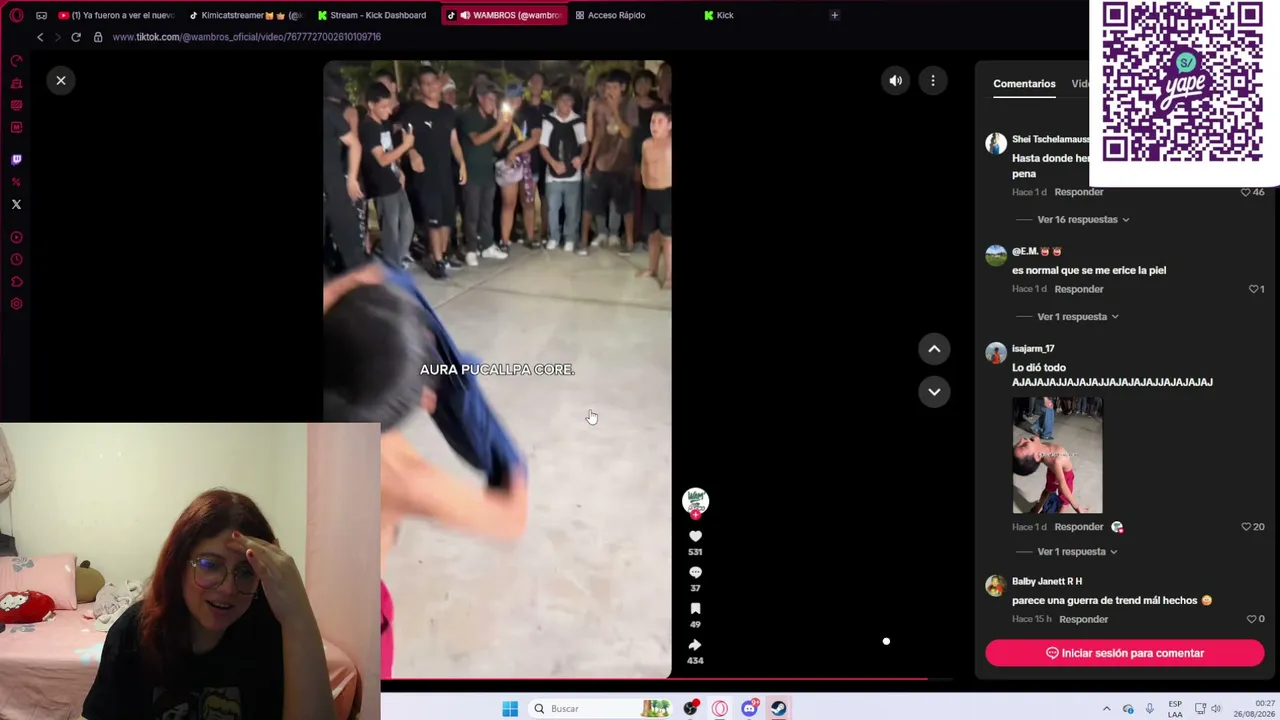Switch to the Kimicatstreamer TikTok tab
1280x720 pixels.
pos(245,15)
